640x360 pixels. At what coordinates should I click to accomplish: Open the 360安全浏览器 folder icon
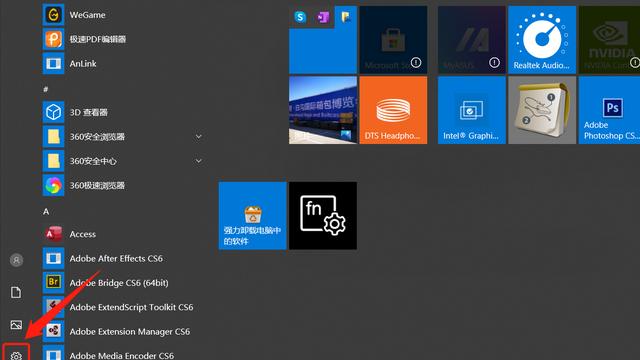click(53, 136)
